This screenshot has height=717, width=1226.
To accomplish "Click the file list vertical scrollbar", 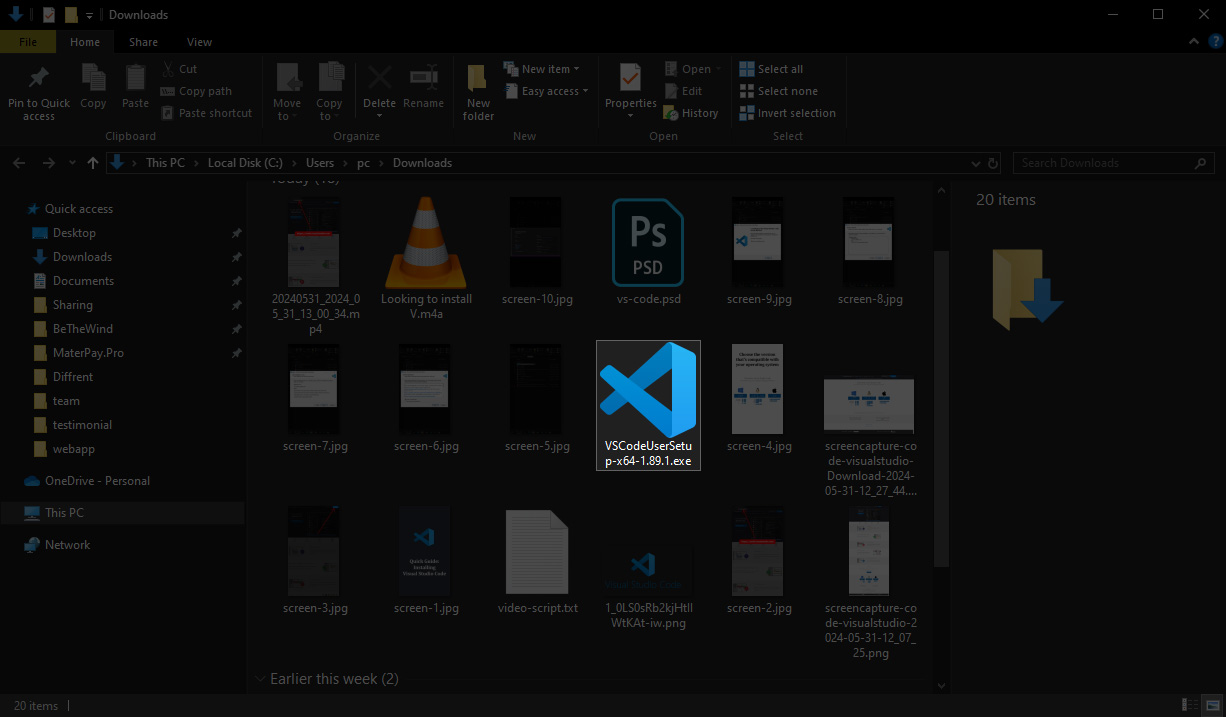I will click(x=940, y=409).
